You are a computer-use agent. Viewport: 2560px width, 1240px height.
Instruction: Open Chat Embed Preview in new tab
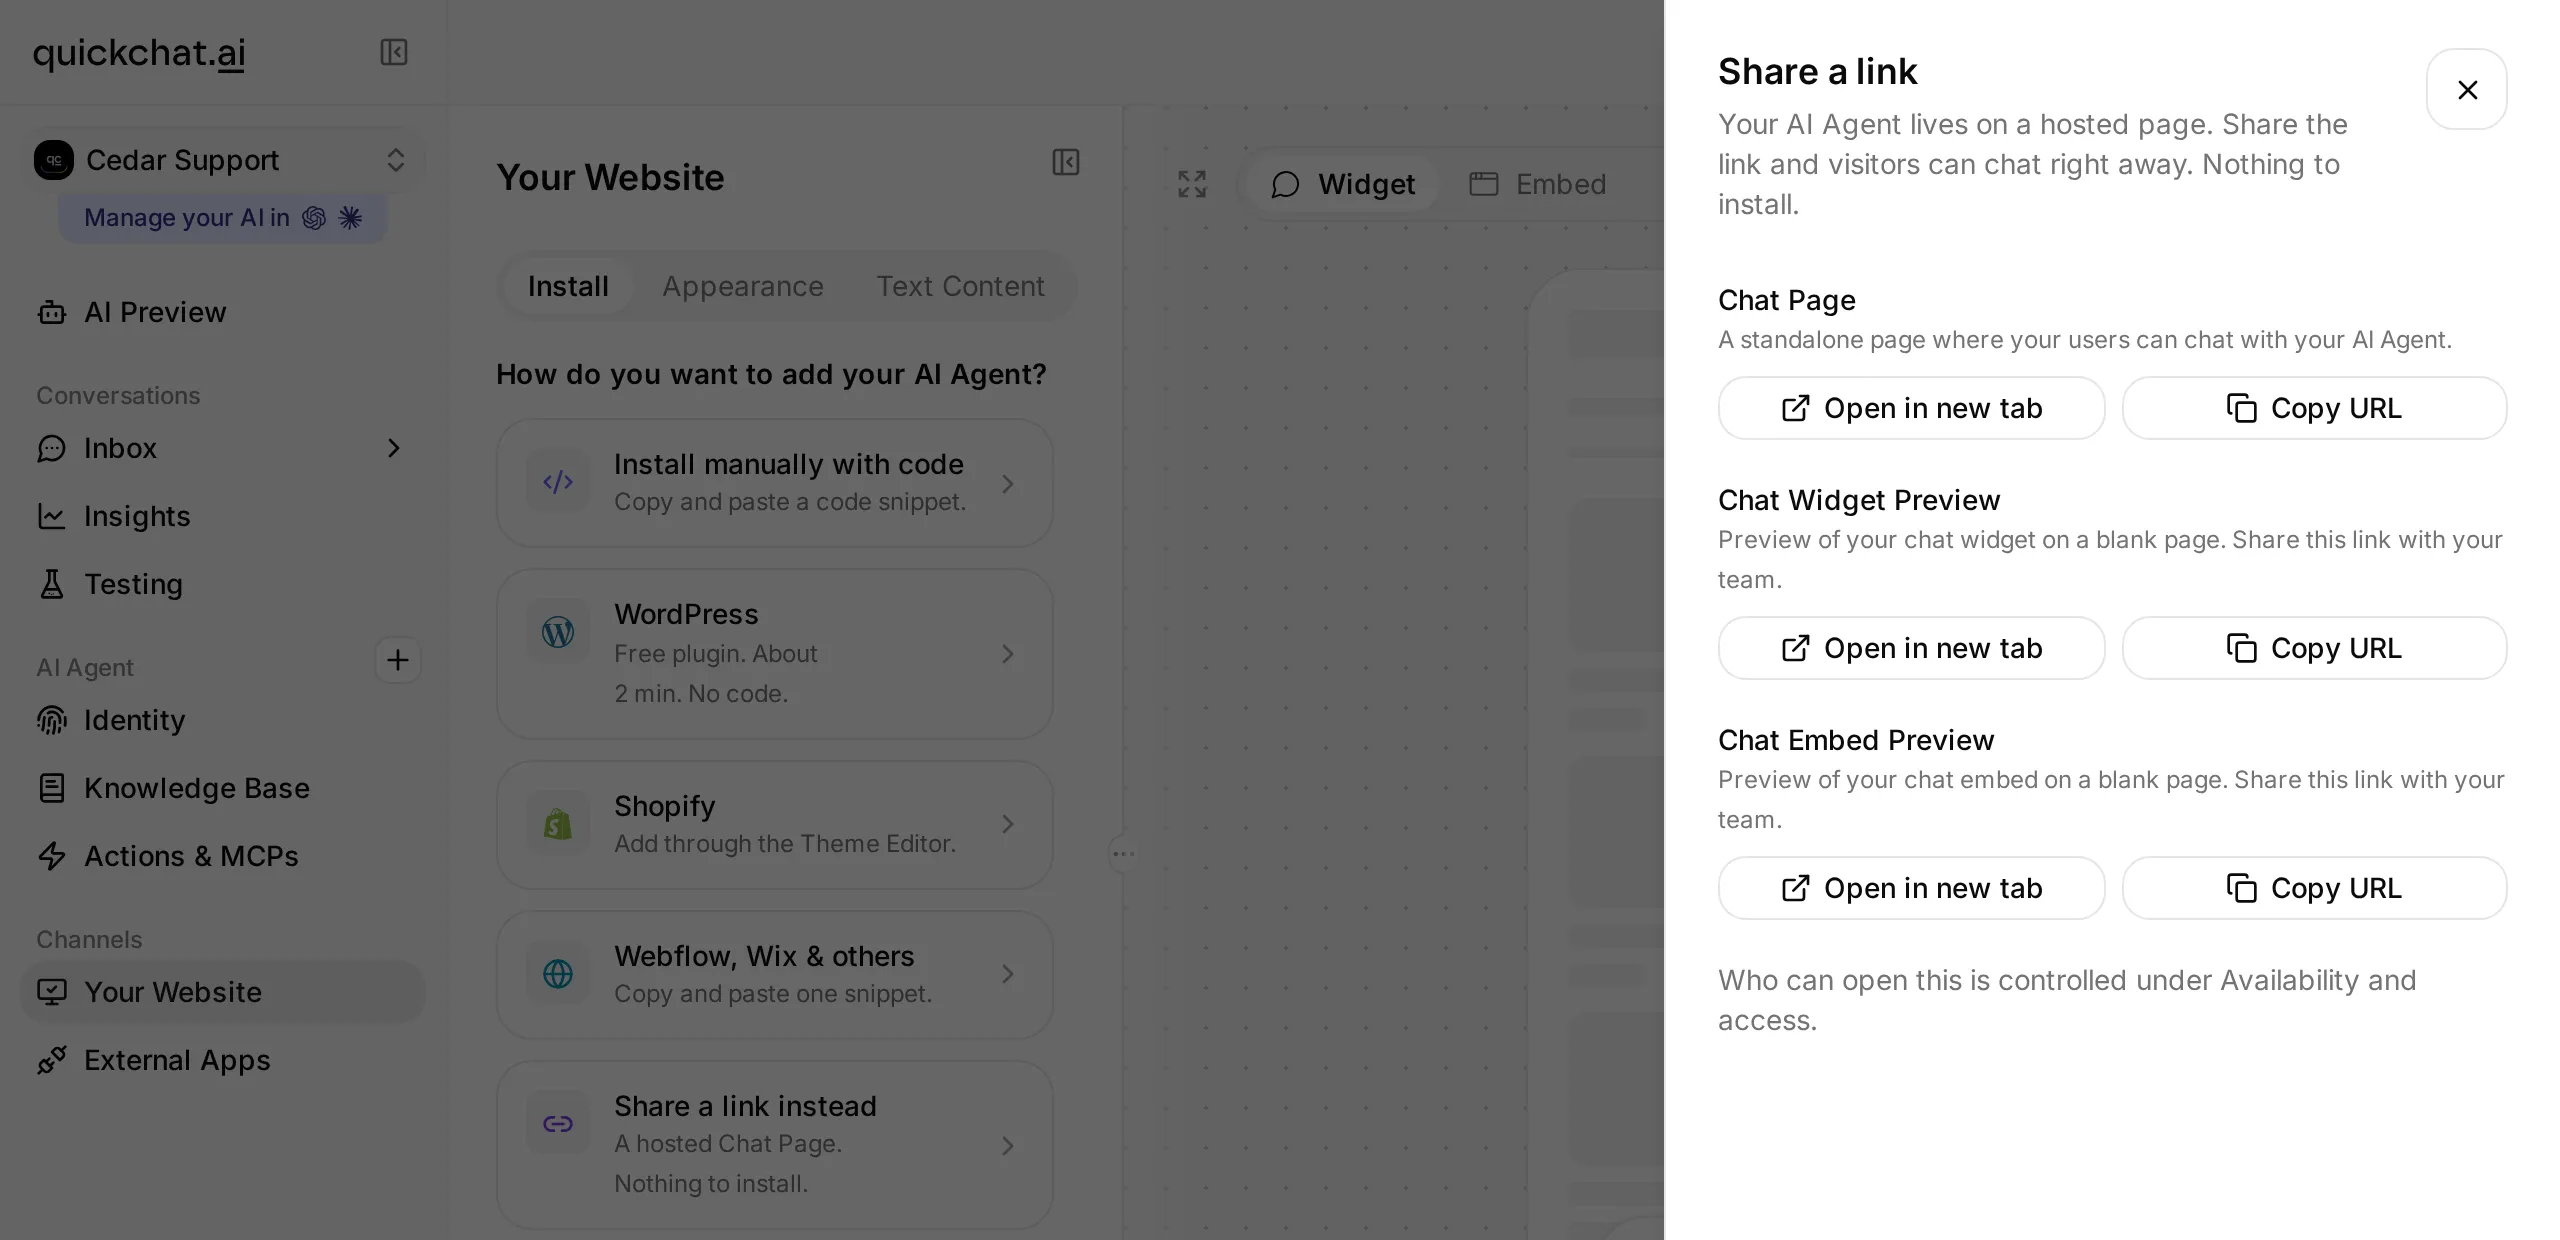[1911, 888]
